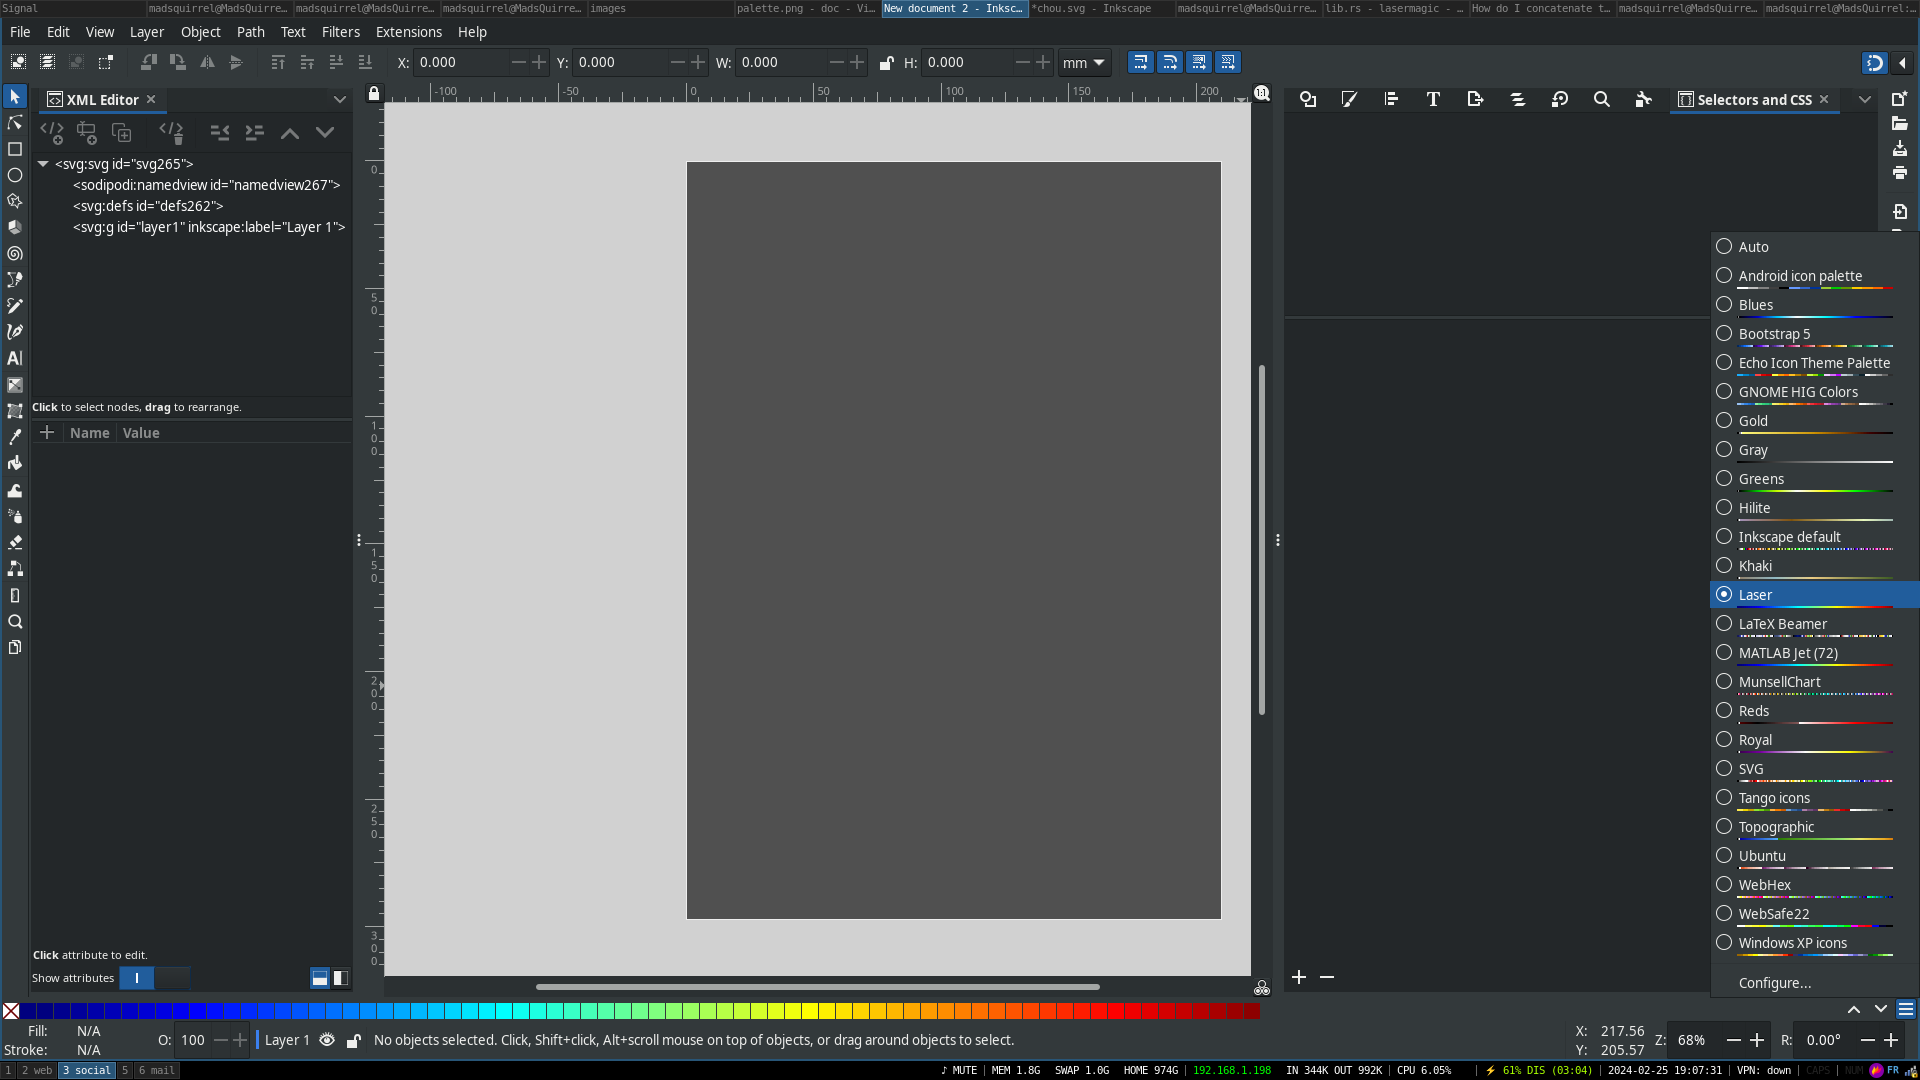Select the Text tool in toolbox

[x=15, y=358]
